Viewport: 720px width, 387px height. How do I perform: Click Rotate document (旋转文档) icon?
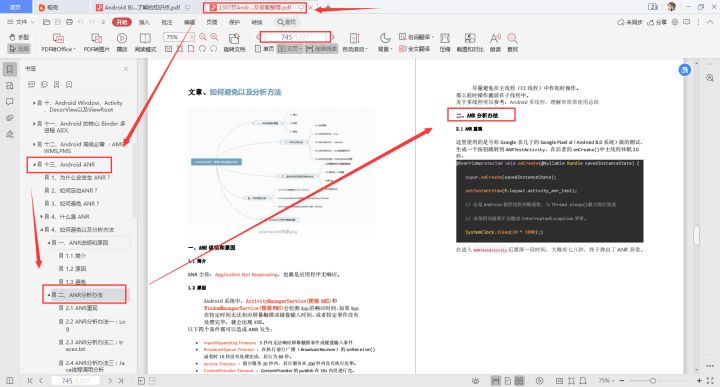tap(234, 43)
